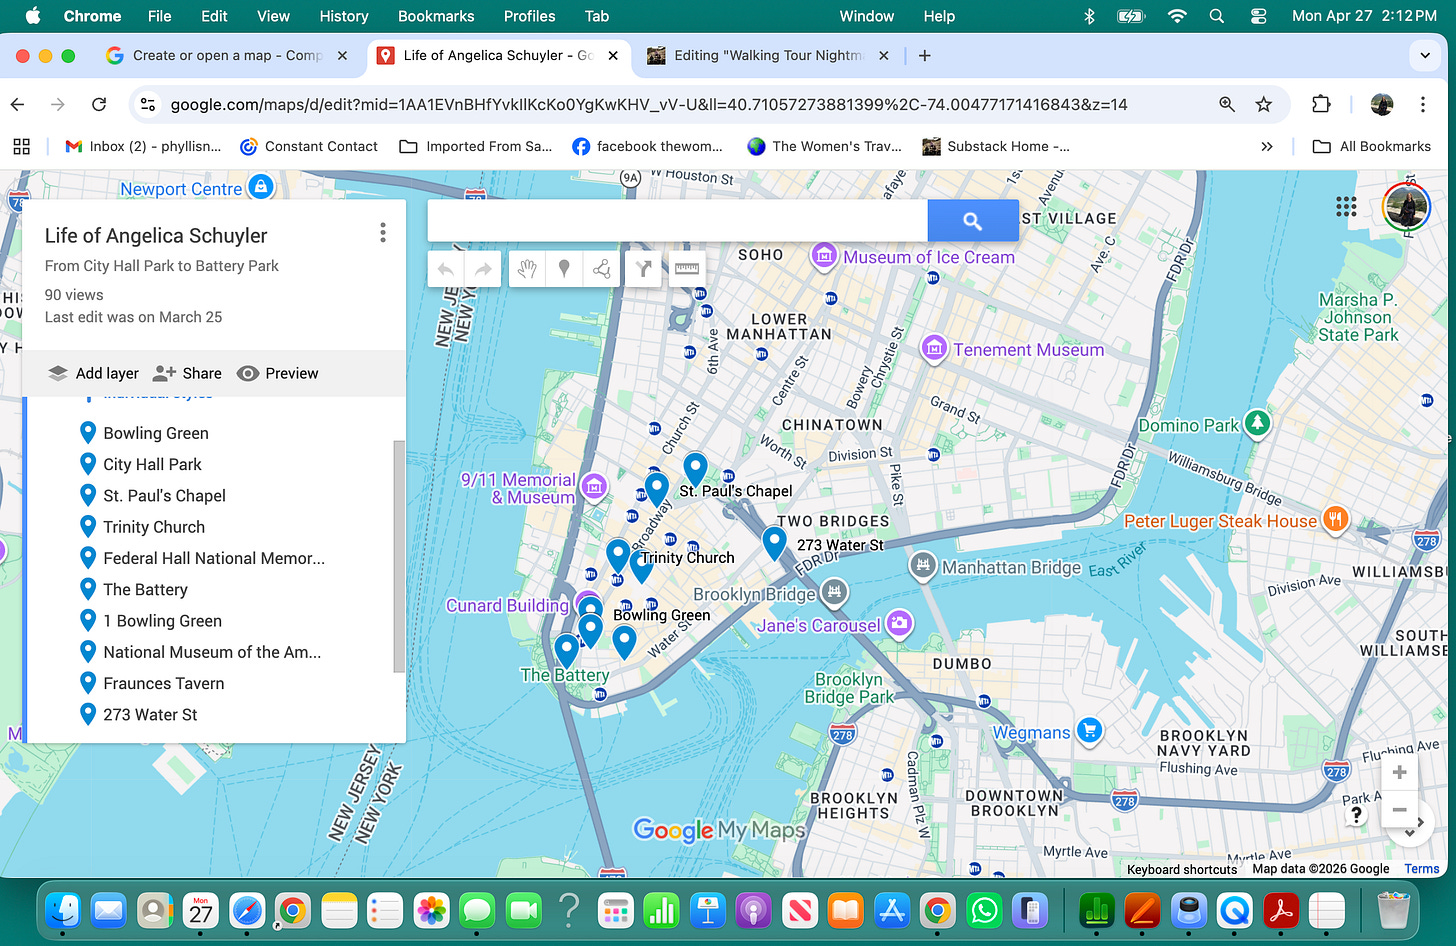Image resolution: width=1456 pixels, height=946 pixels.
Task: Click the map title Life of Angelica Schuyler
Action: tap(156, 235)
